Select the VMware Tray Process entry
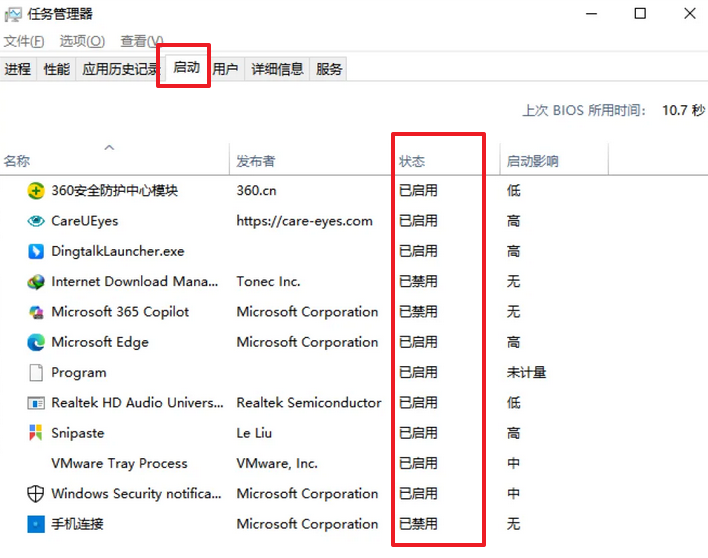Viewport: 708px width, 558px height. click(119, 463)
